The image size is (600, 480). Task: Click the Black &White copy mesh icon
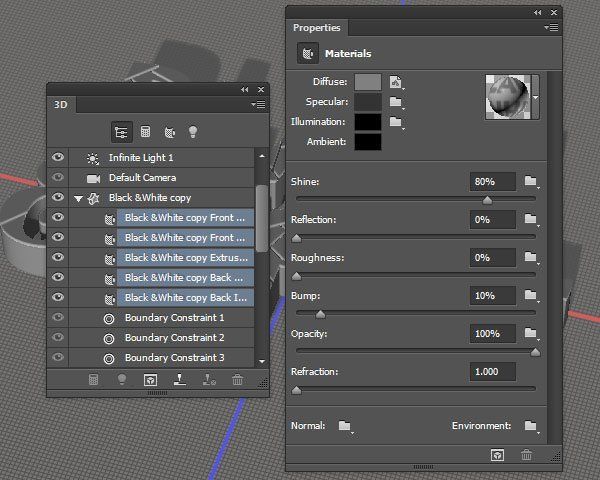[x=94, y=198]
